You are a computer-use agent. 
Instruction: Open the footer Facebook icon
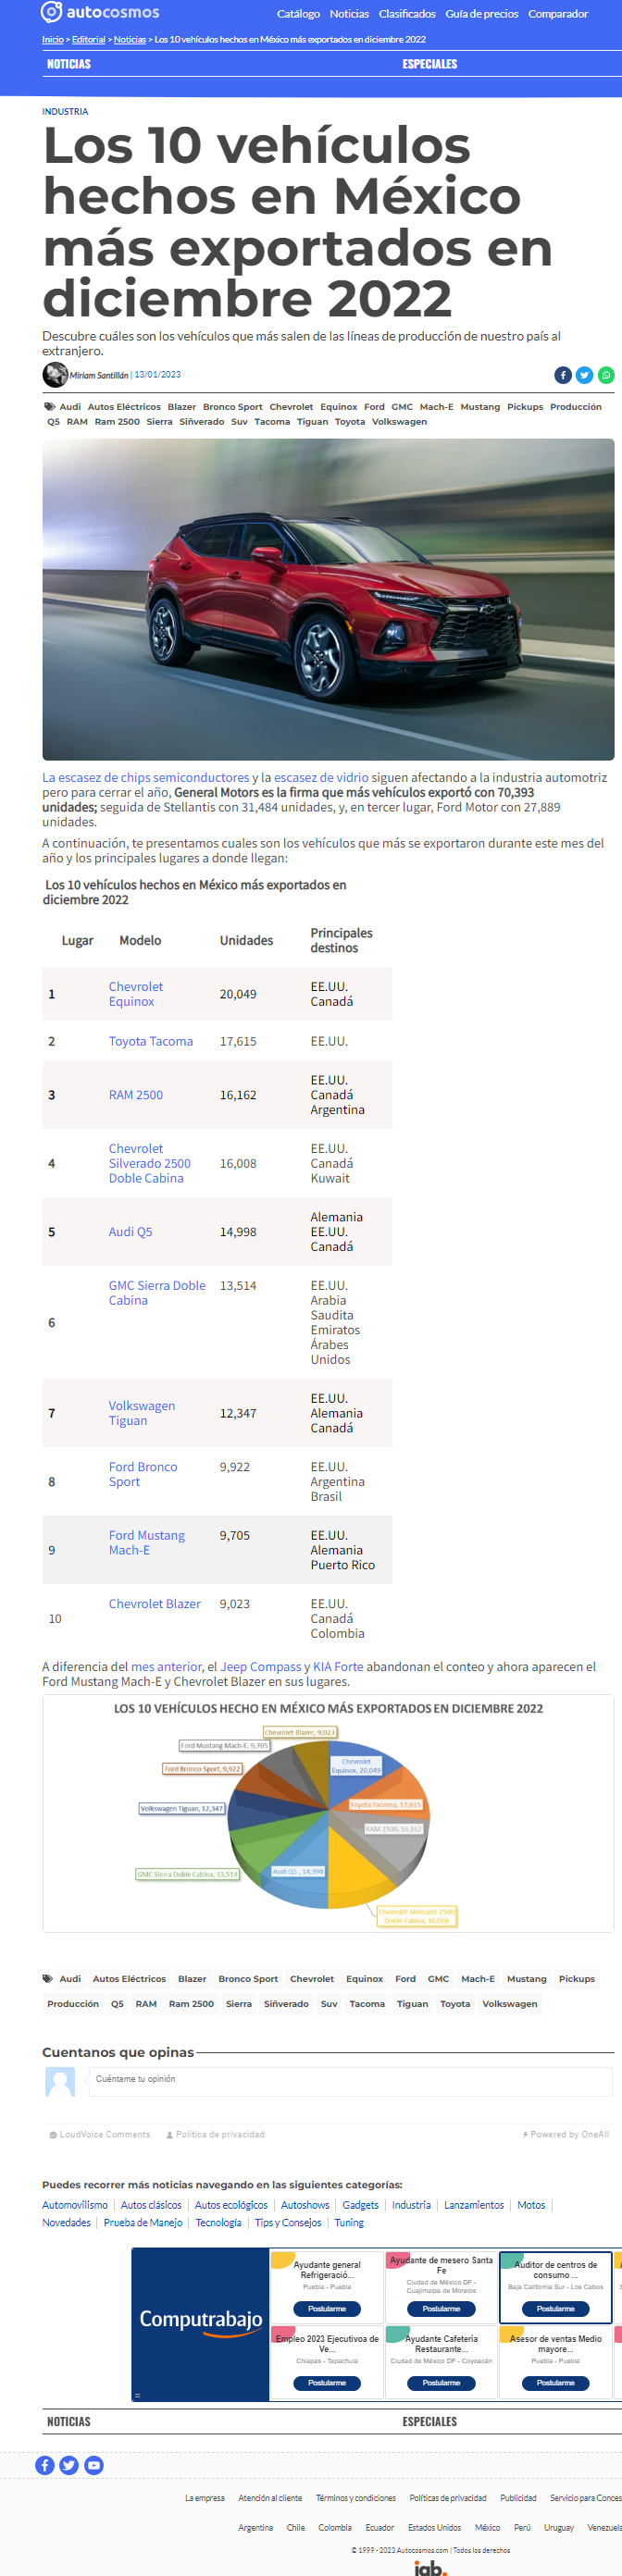click(x=45, y=2465)
